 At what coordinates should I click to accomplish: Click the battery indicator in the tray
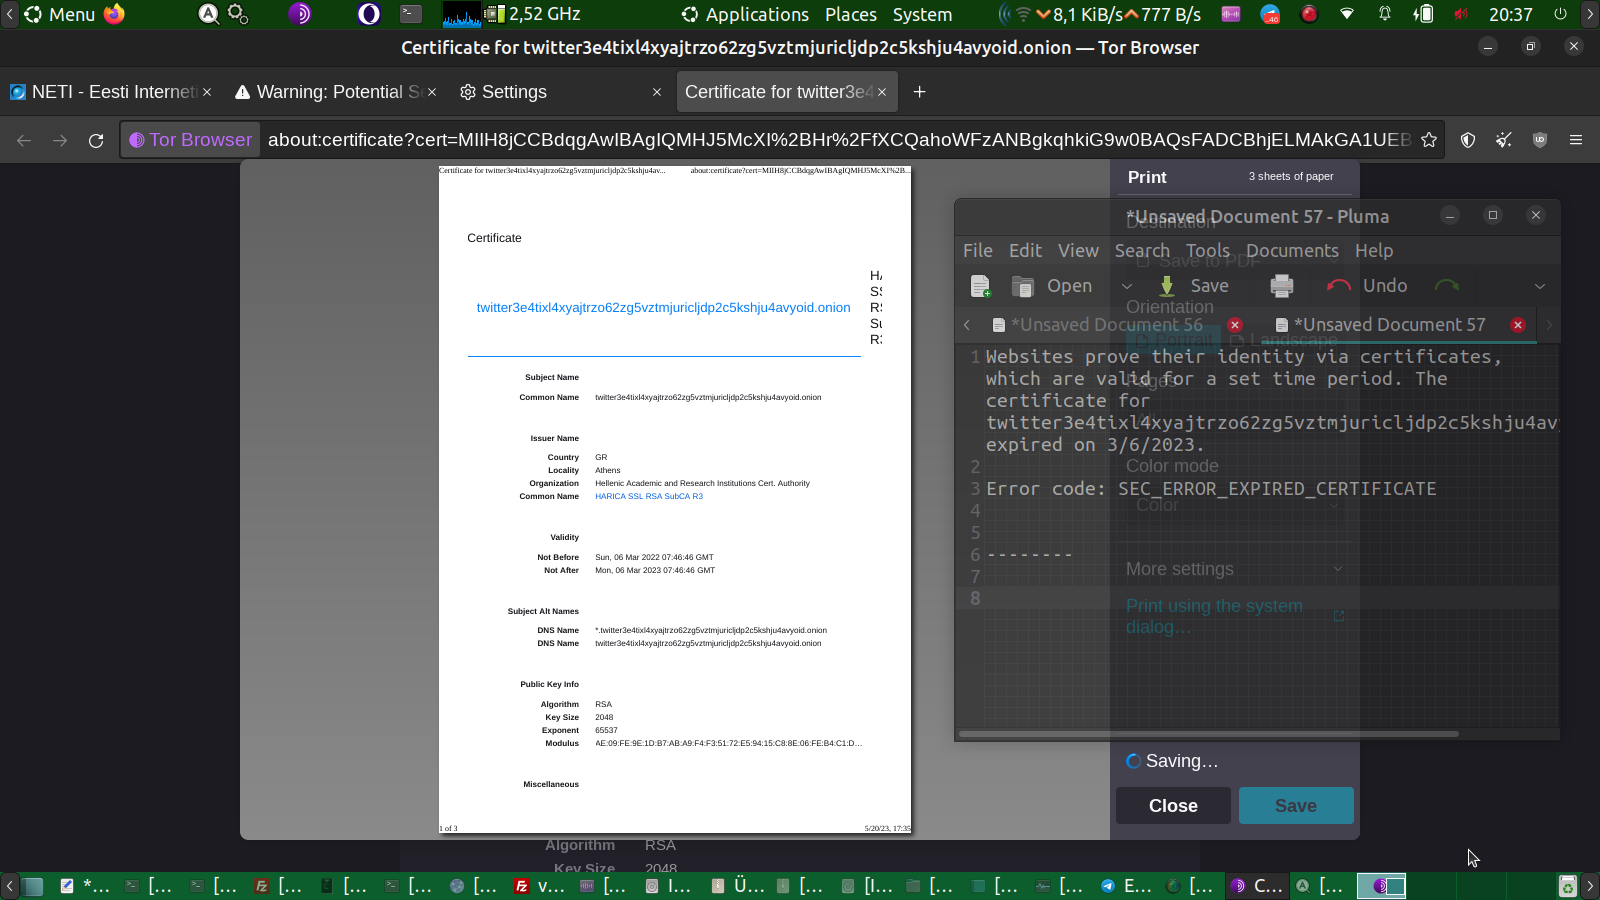(1423, 14)
